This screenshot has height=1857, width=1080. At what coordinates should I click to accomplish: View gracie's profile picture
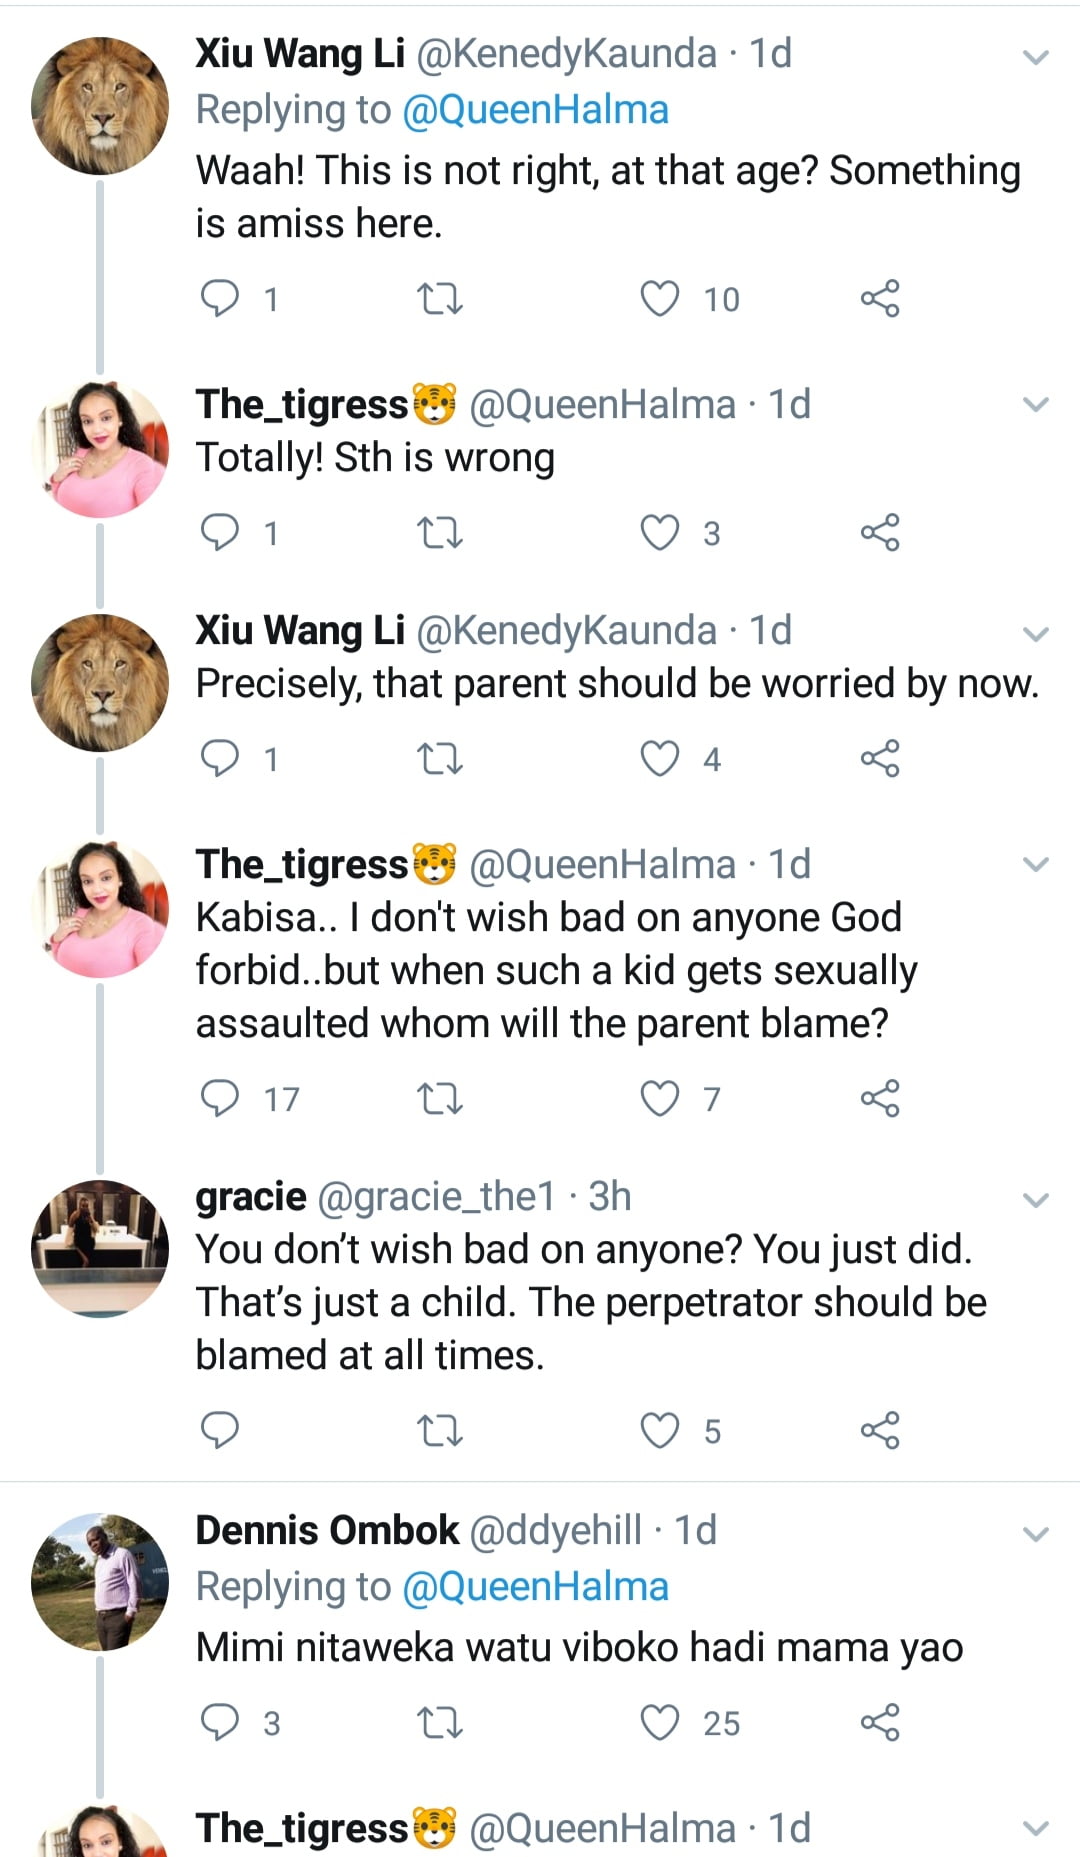[100, 1248]
